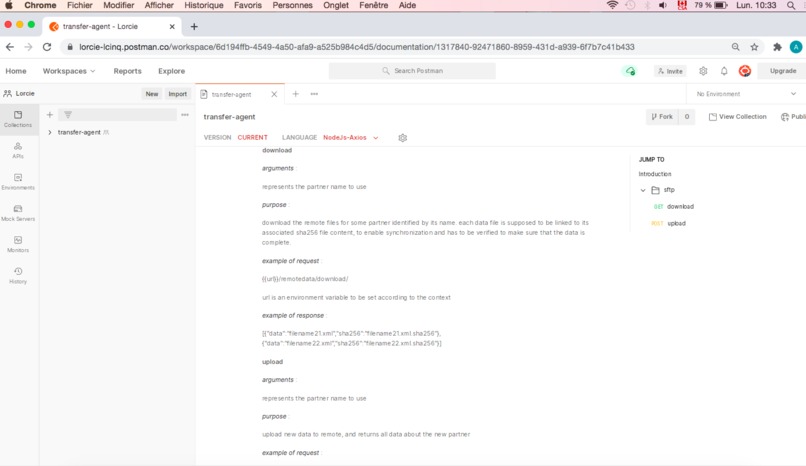Open the collections sidebar options ellipsis

185,115
